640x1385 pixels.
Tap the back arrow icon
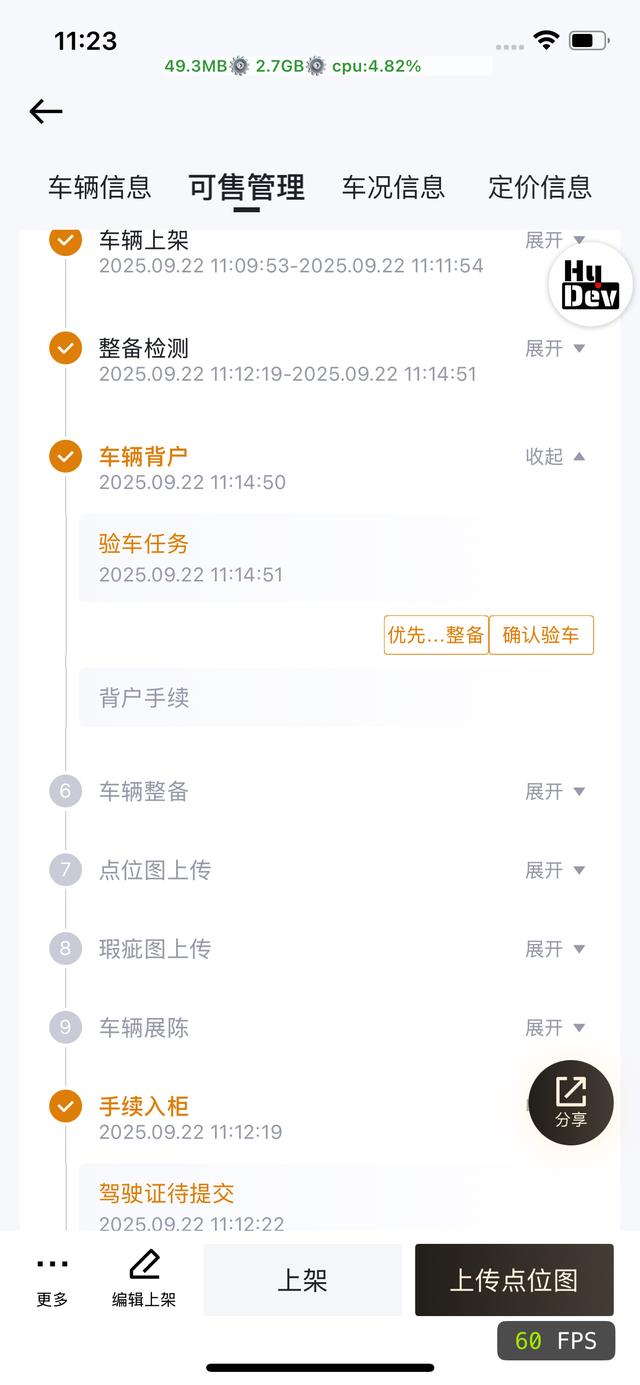46,111
